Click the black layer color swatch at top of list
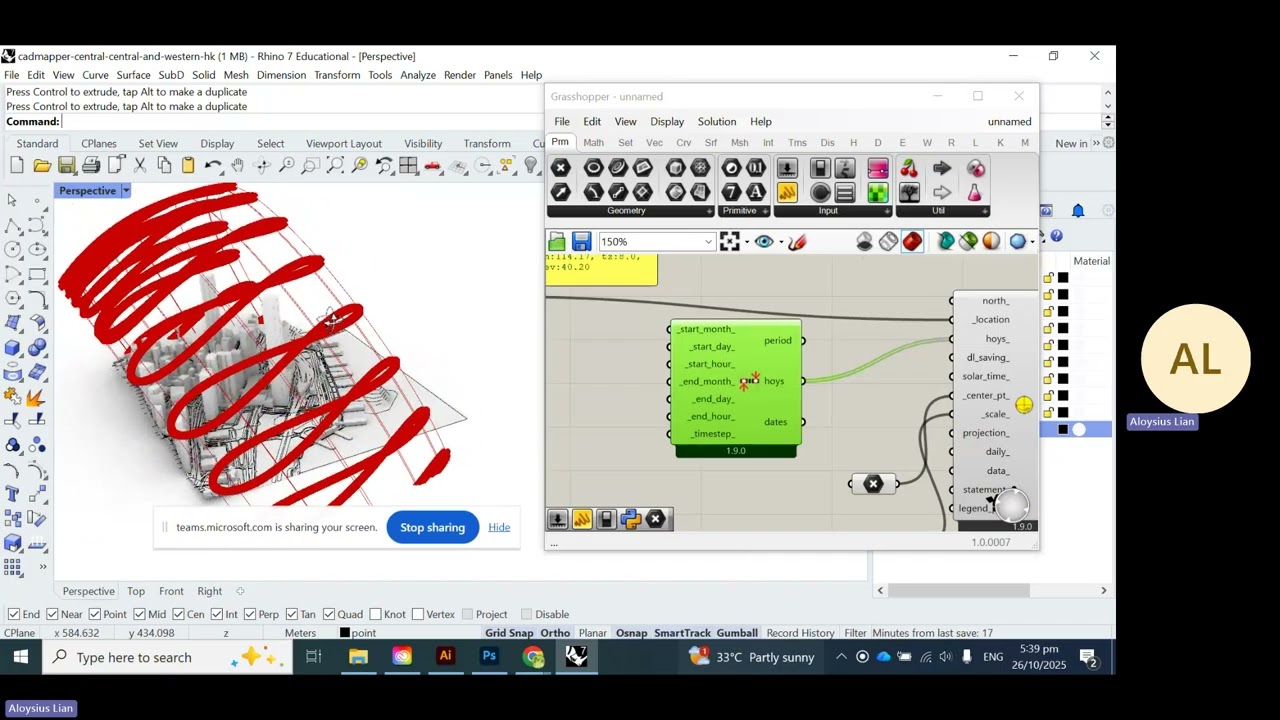 click(1063, 277)
